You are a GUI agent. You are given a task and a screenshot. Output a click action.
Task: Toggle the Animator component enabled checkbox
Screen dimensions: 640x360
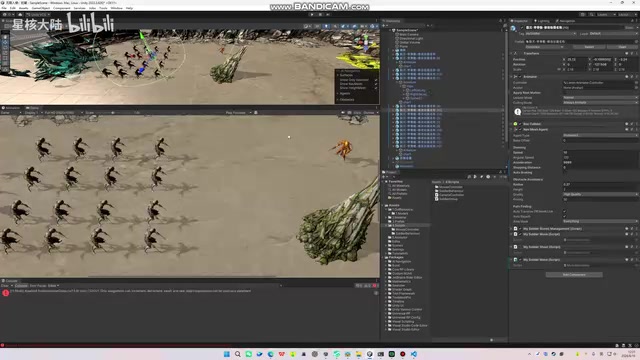click(520, 77)
